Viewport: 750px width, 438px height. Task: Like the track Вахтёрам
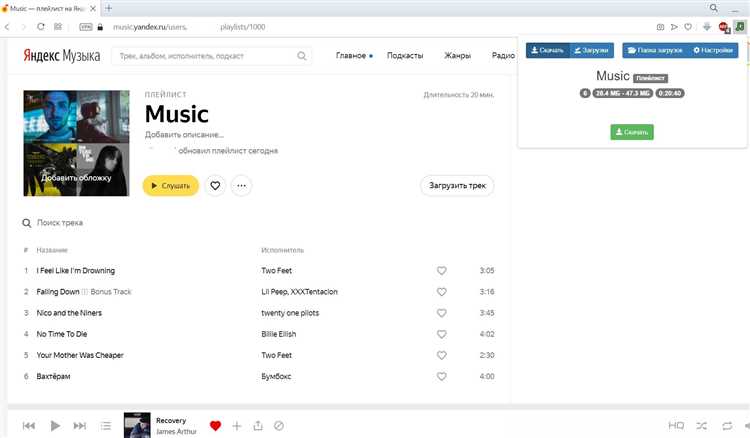coord(441,376)
